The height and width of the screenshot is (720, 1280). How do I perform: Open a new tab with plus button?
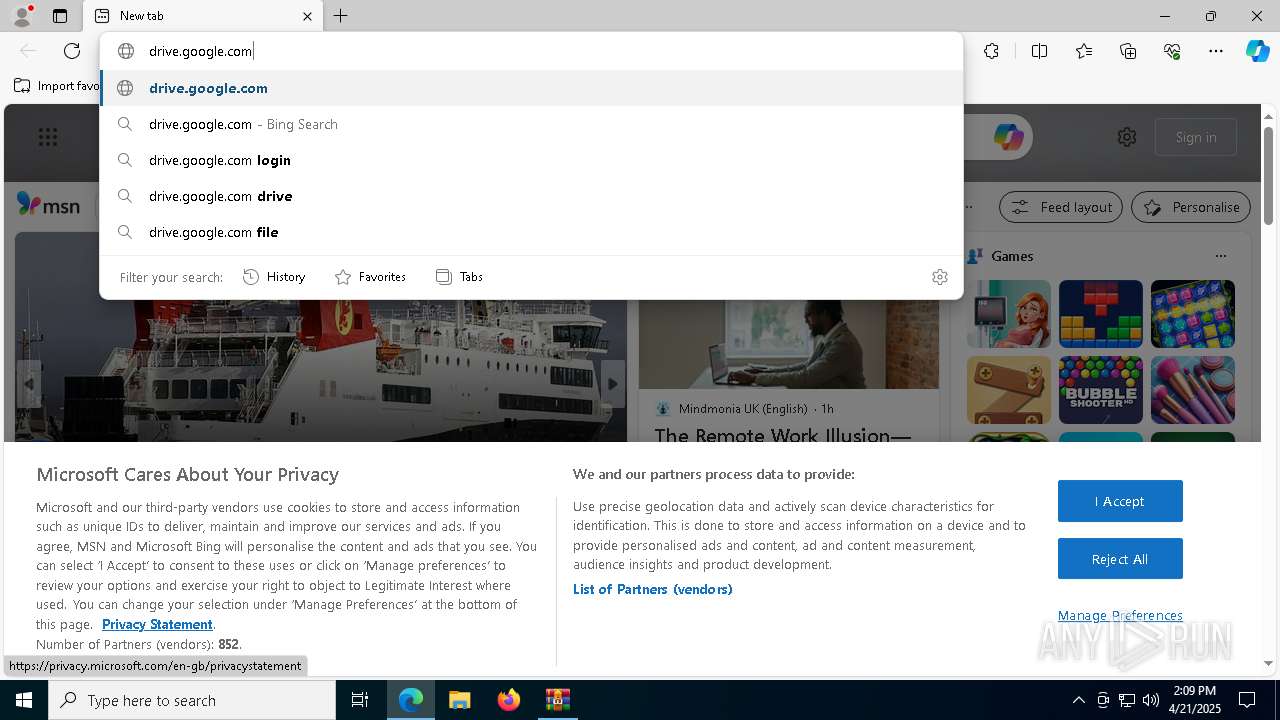pyautogui.click(x=341, y=16)
